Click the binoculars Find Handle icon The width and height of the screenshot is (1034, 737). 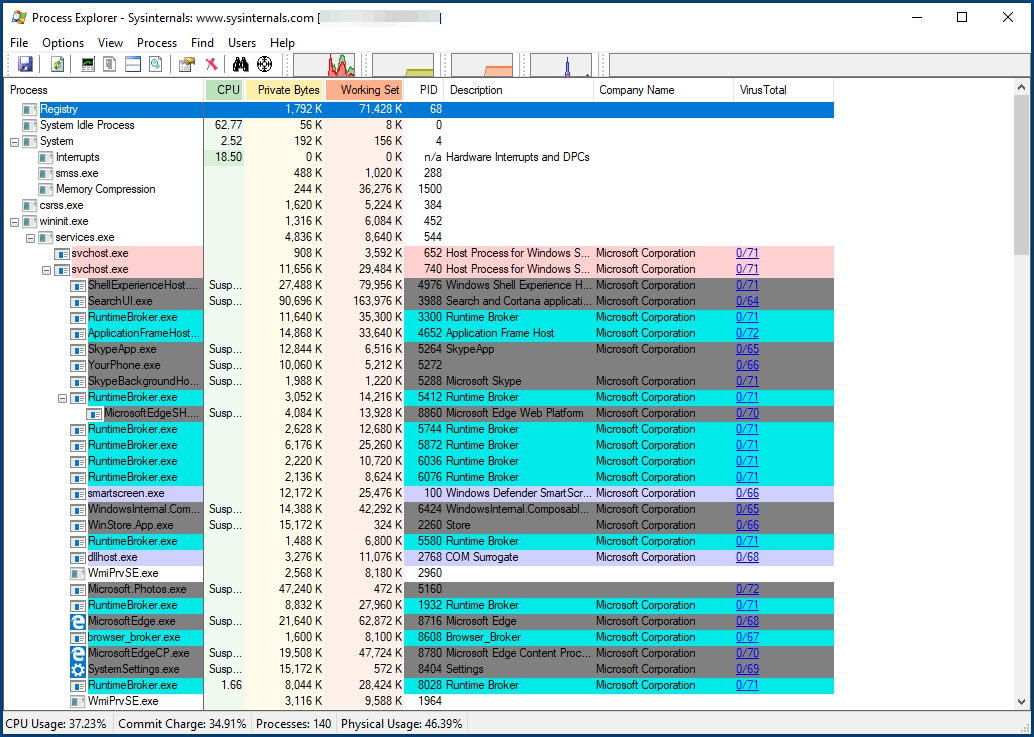click(x=240, y=64)
